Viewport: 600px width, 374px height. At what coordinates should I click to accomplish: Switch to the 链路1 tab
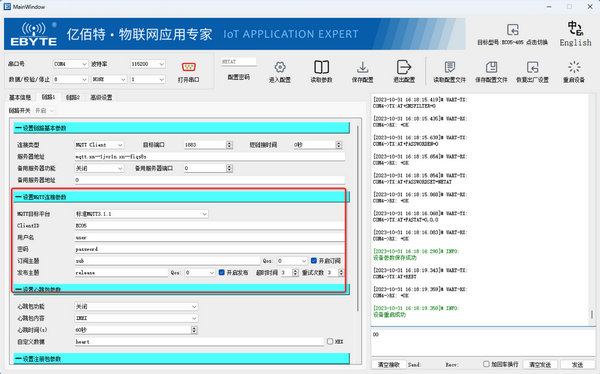click(x=48, y=97)
